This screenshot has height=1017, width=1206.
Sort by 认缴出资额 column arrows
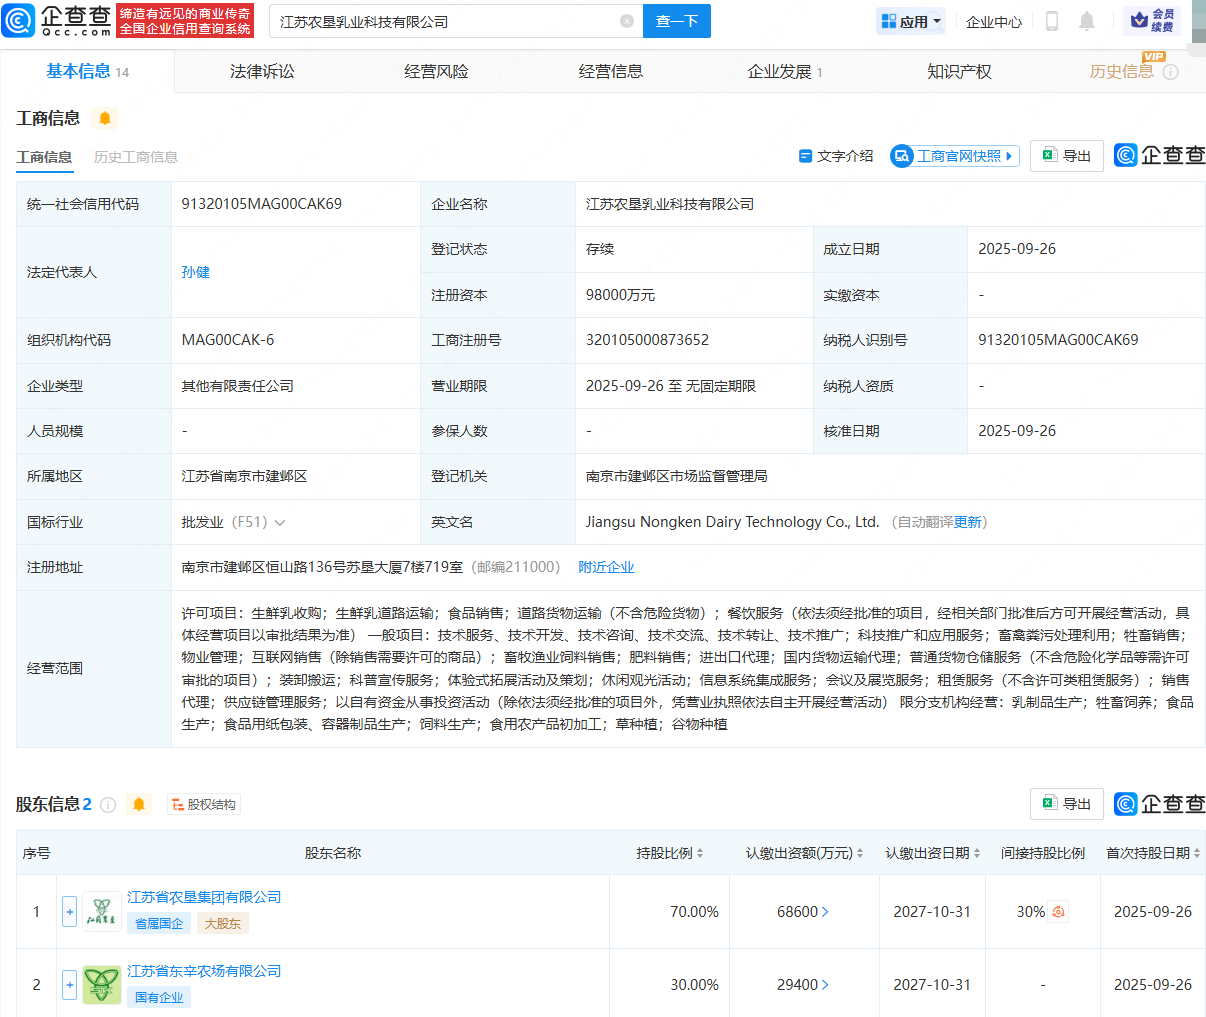tap(860, 853)
